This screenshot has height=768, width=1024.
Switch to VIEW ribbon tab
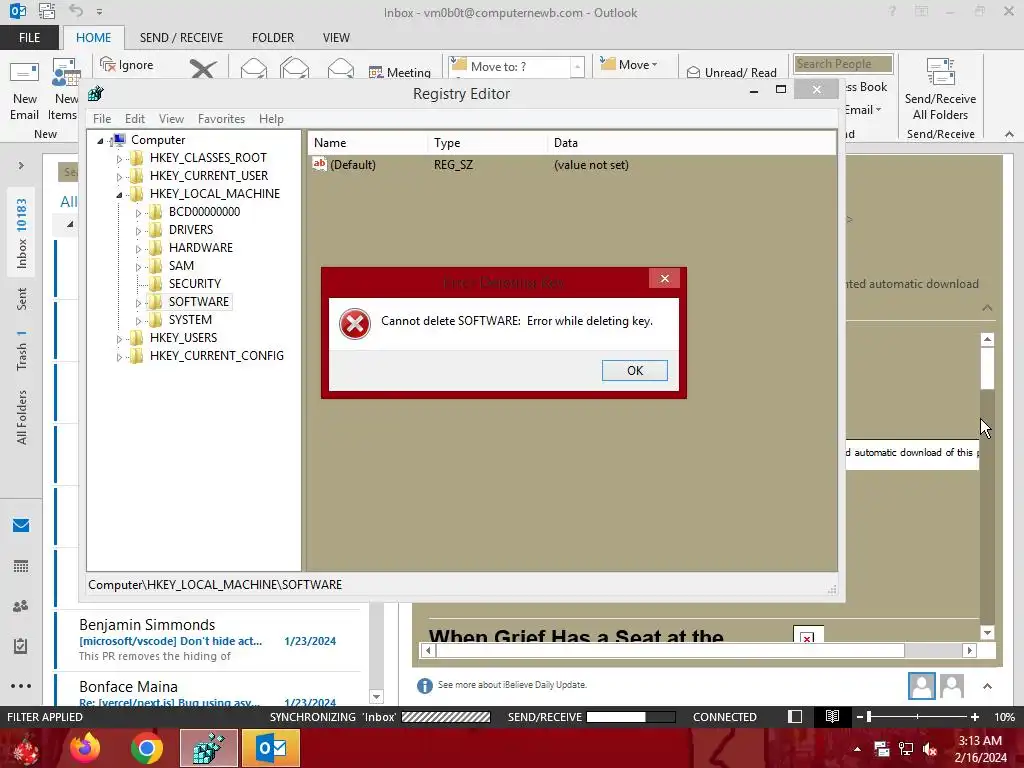coord(336,38)
